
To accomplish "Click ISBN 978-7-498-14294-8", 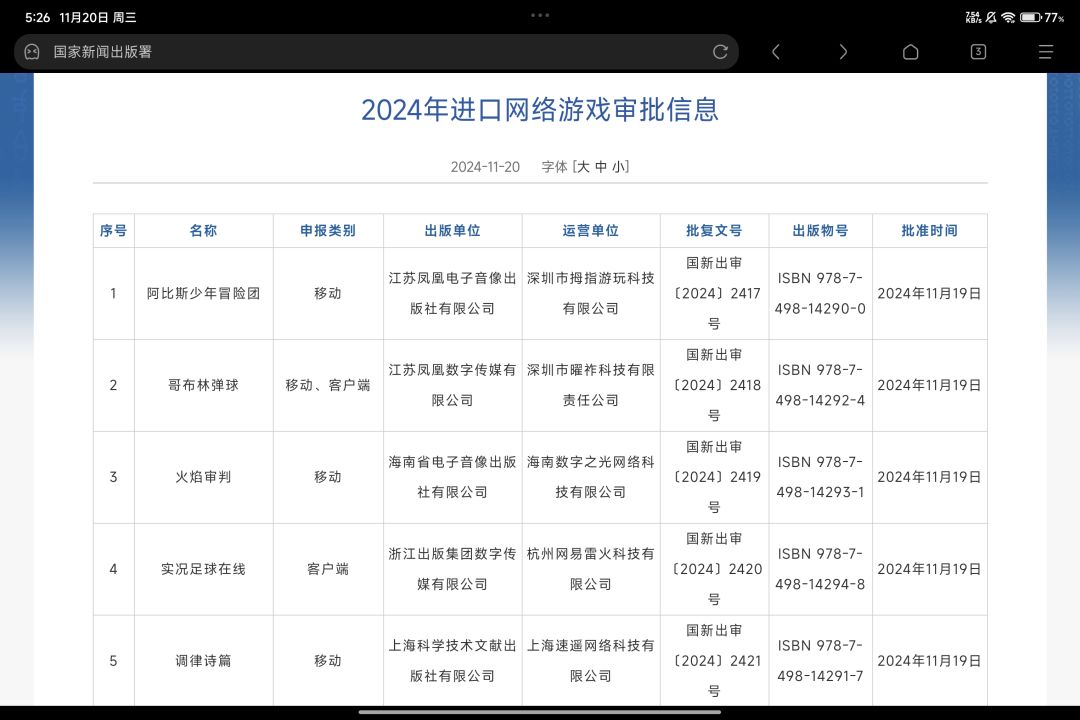I will [x=820, y=569].
